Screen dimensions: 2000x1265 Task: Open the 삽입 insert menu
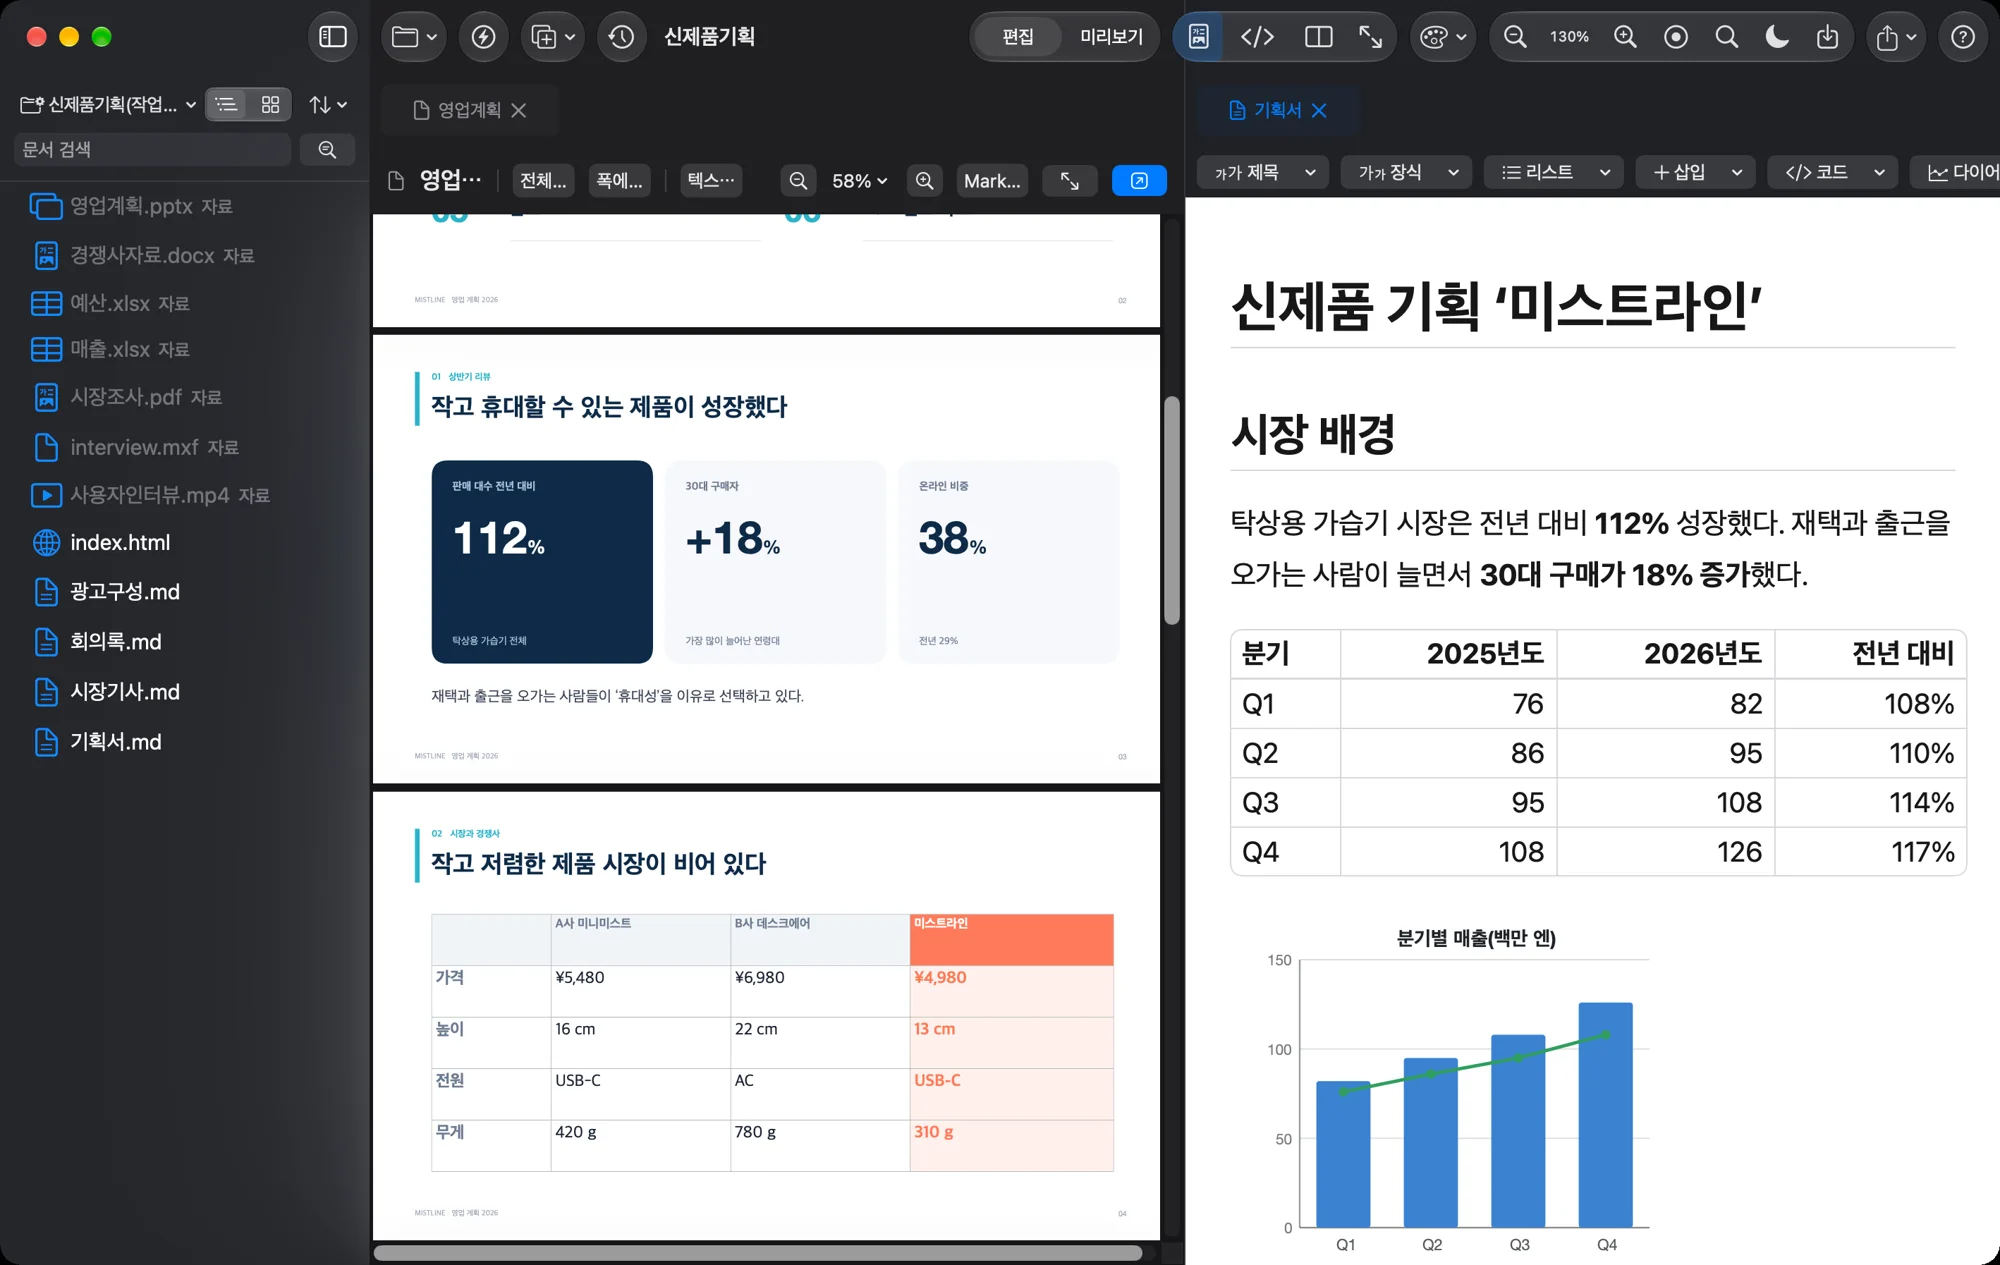[1696, 172]
